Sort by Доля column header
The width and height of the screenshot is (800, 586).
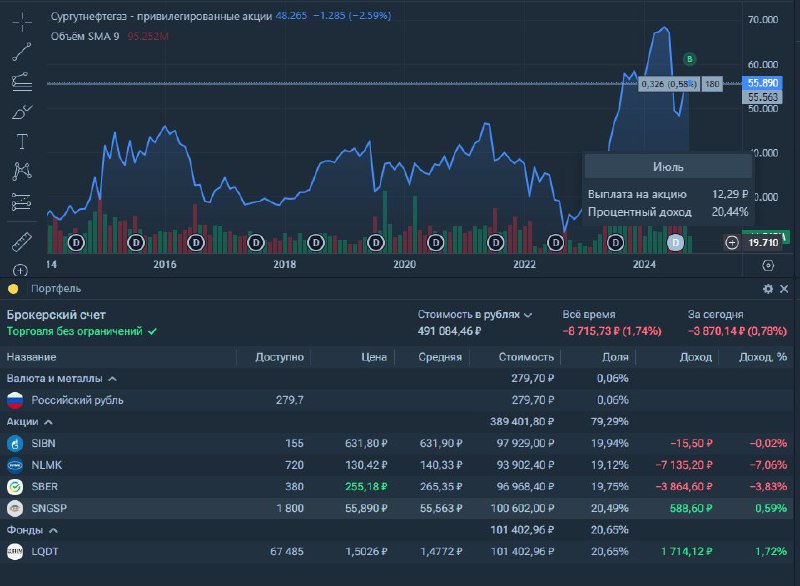coord(615,357)
